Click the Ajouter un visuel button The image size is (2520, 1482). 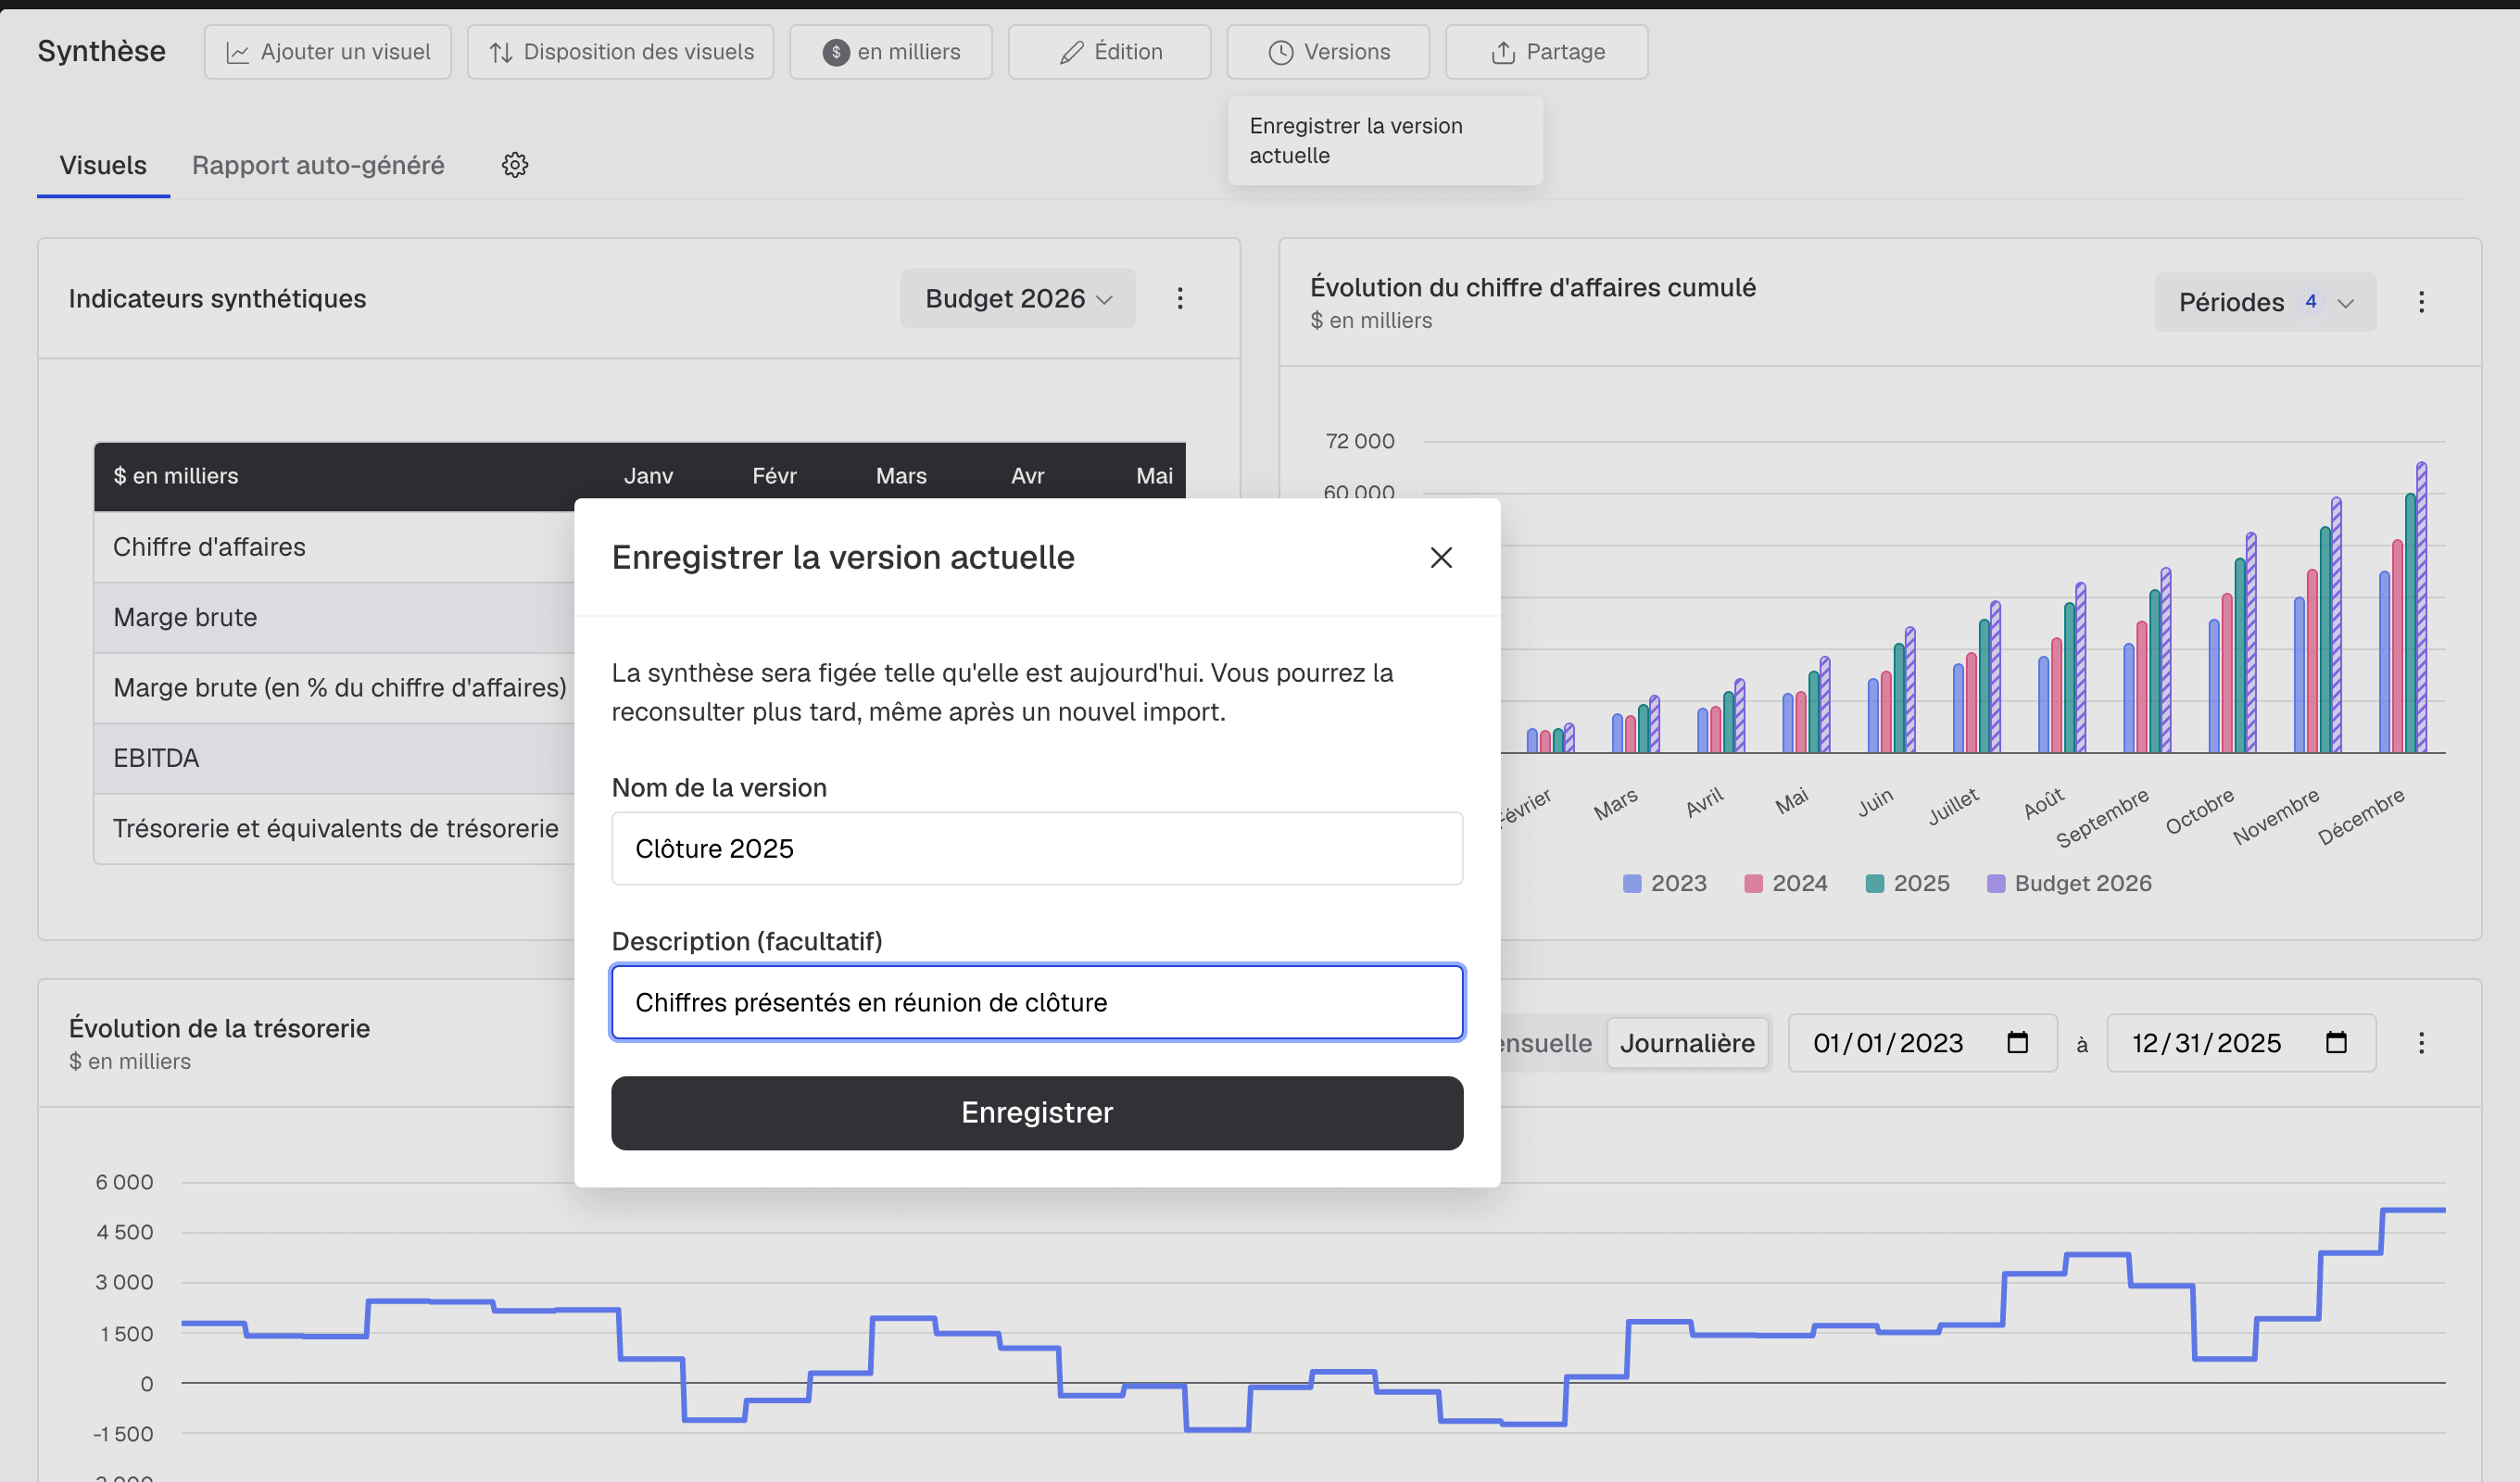tap(328, 52)
